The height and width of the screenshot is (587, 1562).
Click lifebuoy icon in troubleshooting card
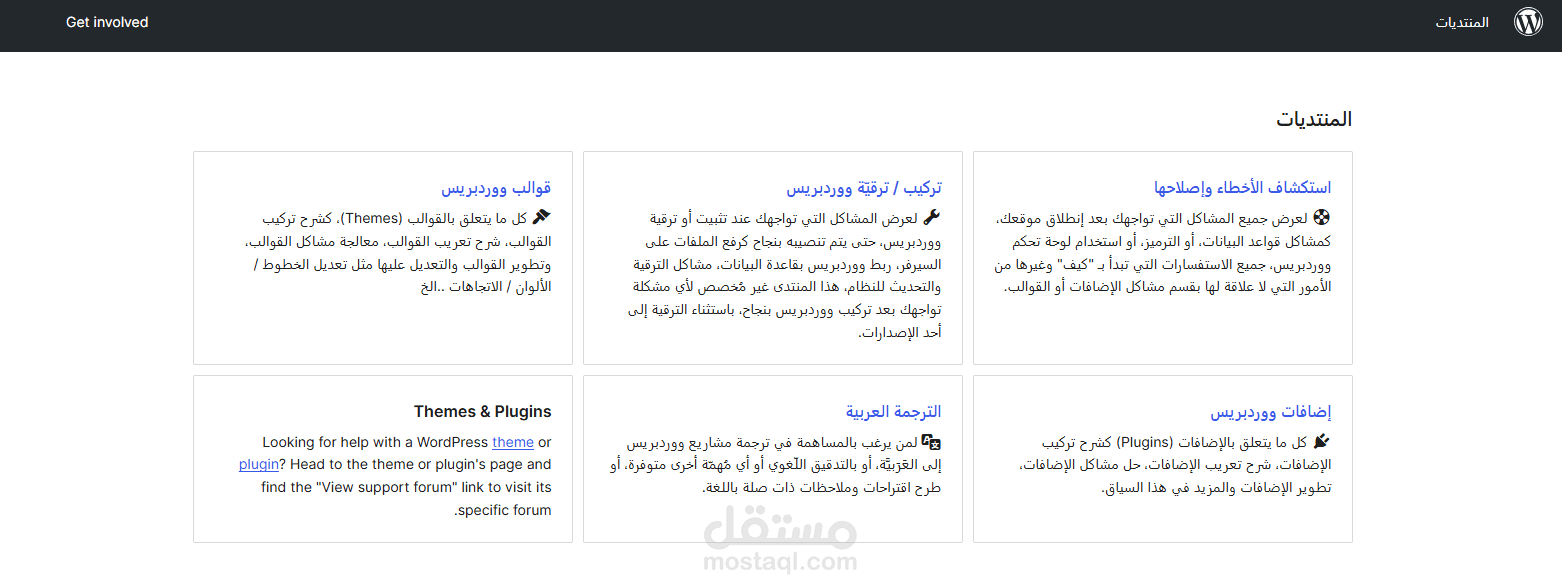[x=1323, y=217]
